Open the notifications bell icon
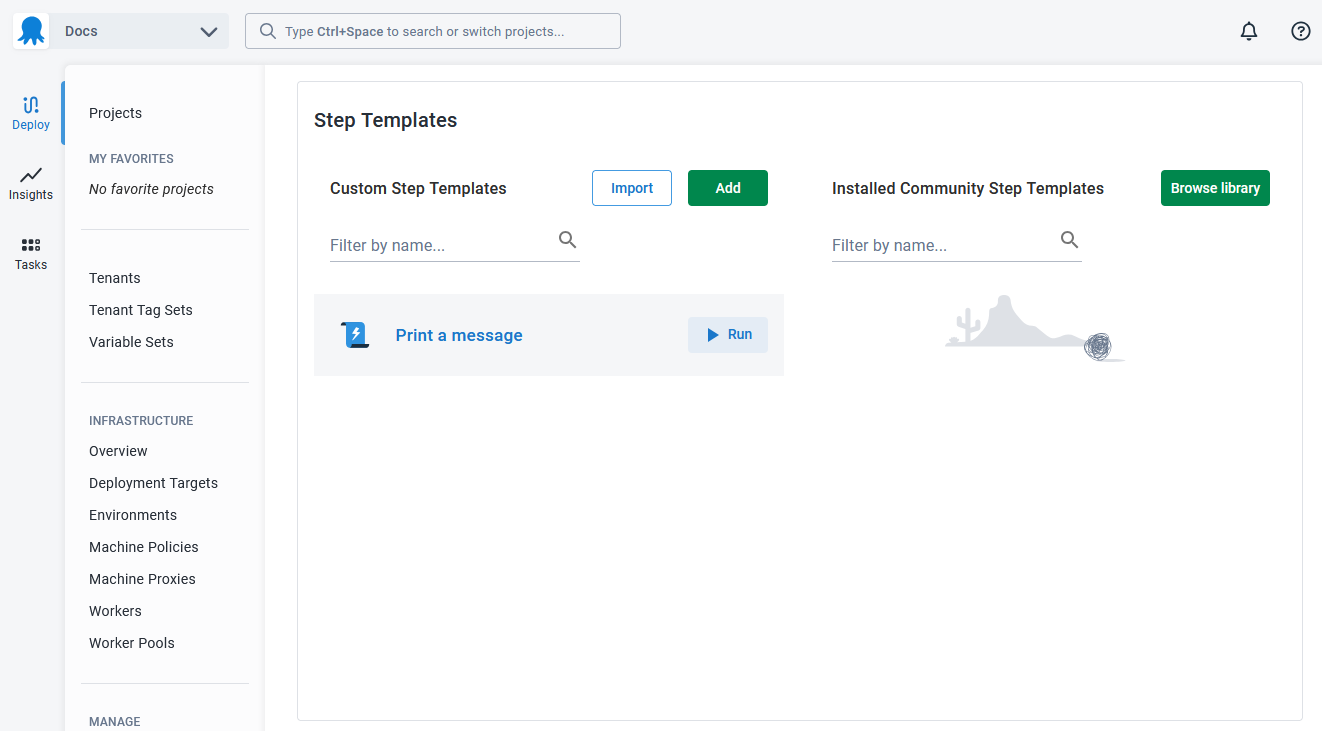The image size is (1322, 731). click(1249, 31)
